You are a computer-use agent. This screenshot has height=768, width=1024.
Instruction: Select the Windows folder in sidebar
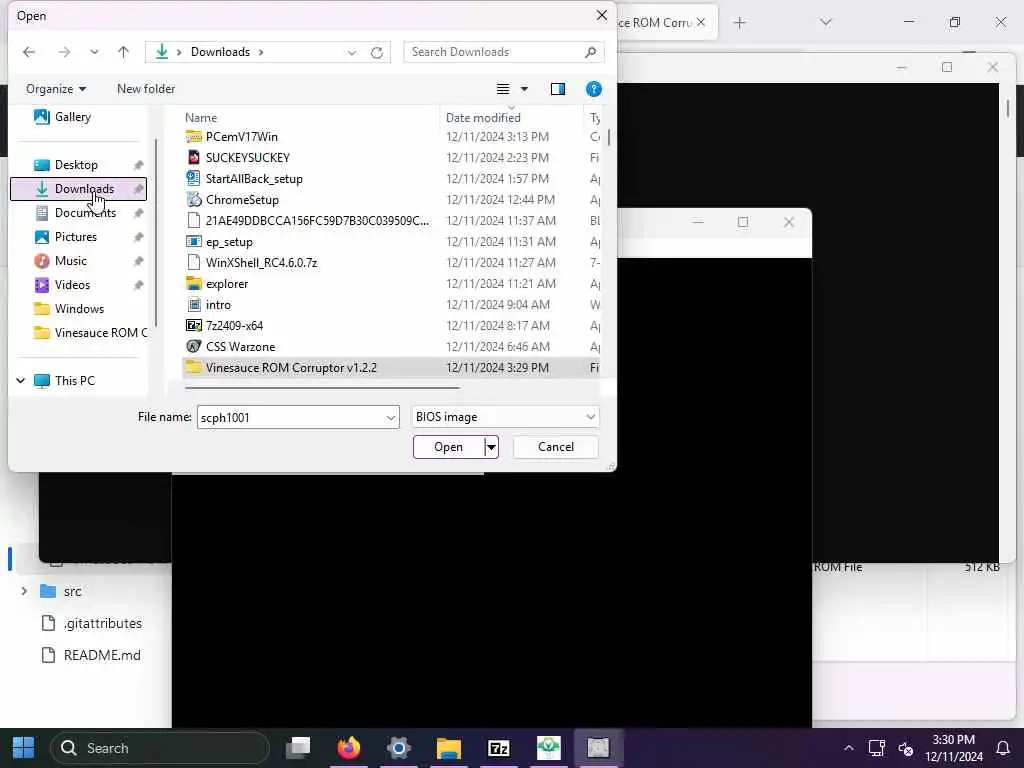(79, 309)
